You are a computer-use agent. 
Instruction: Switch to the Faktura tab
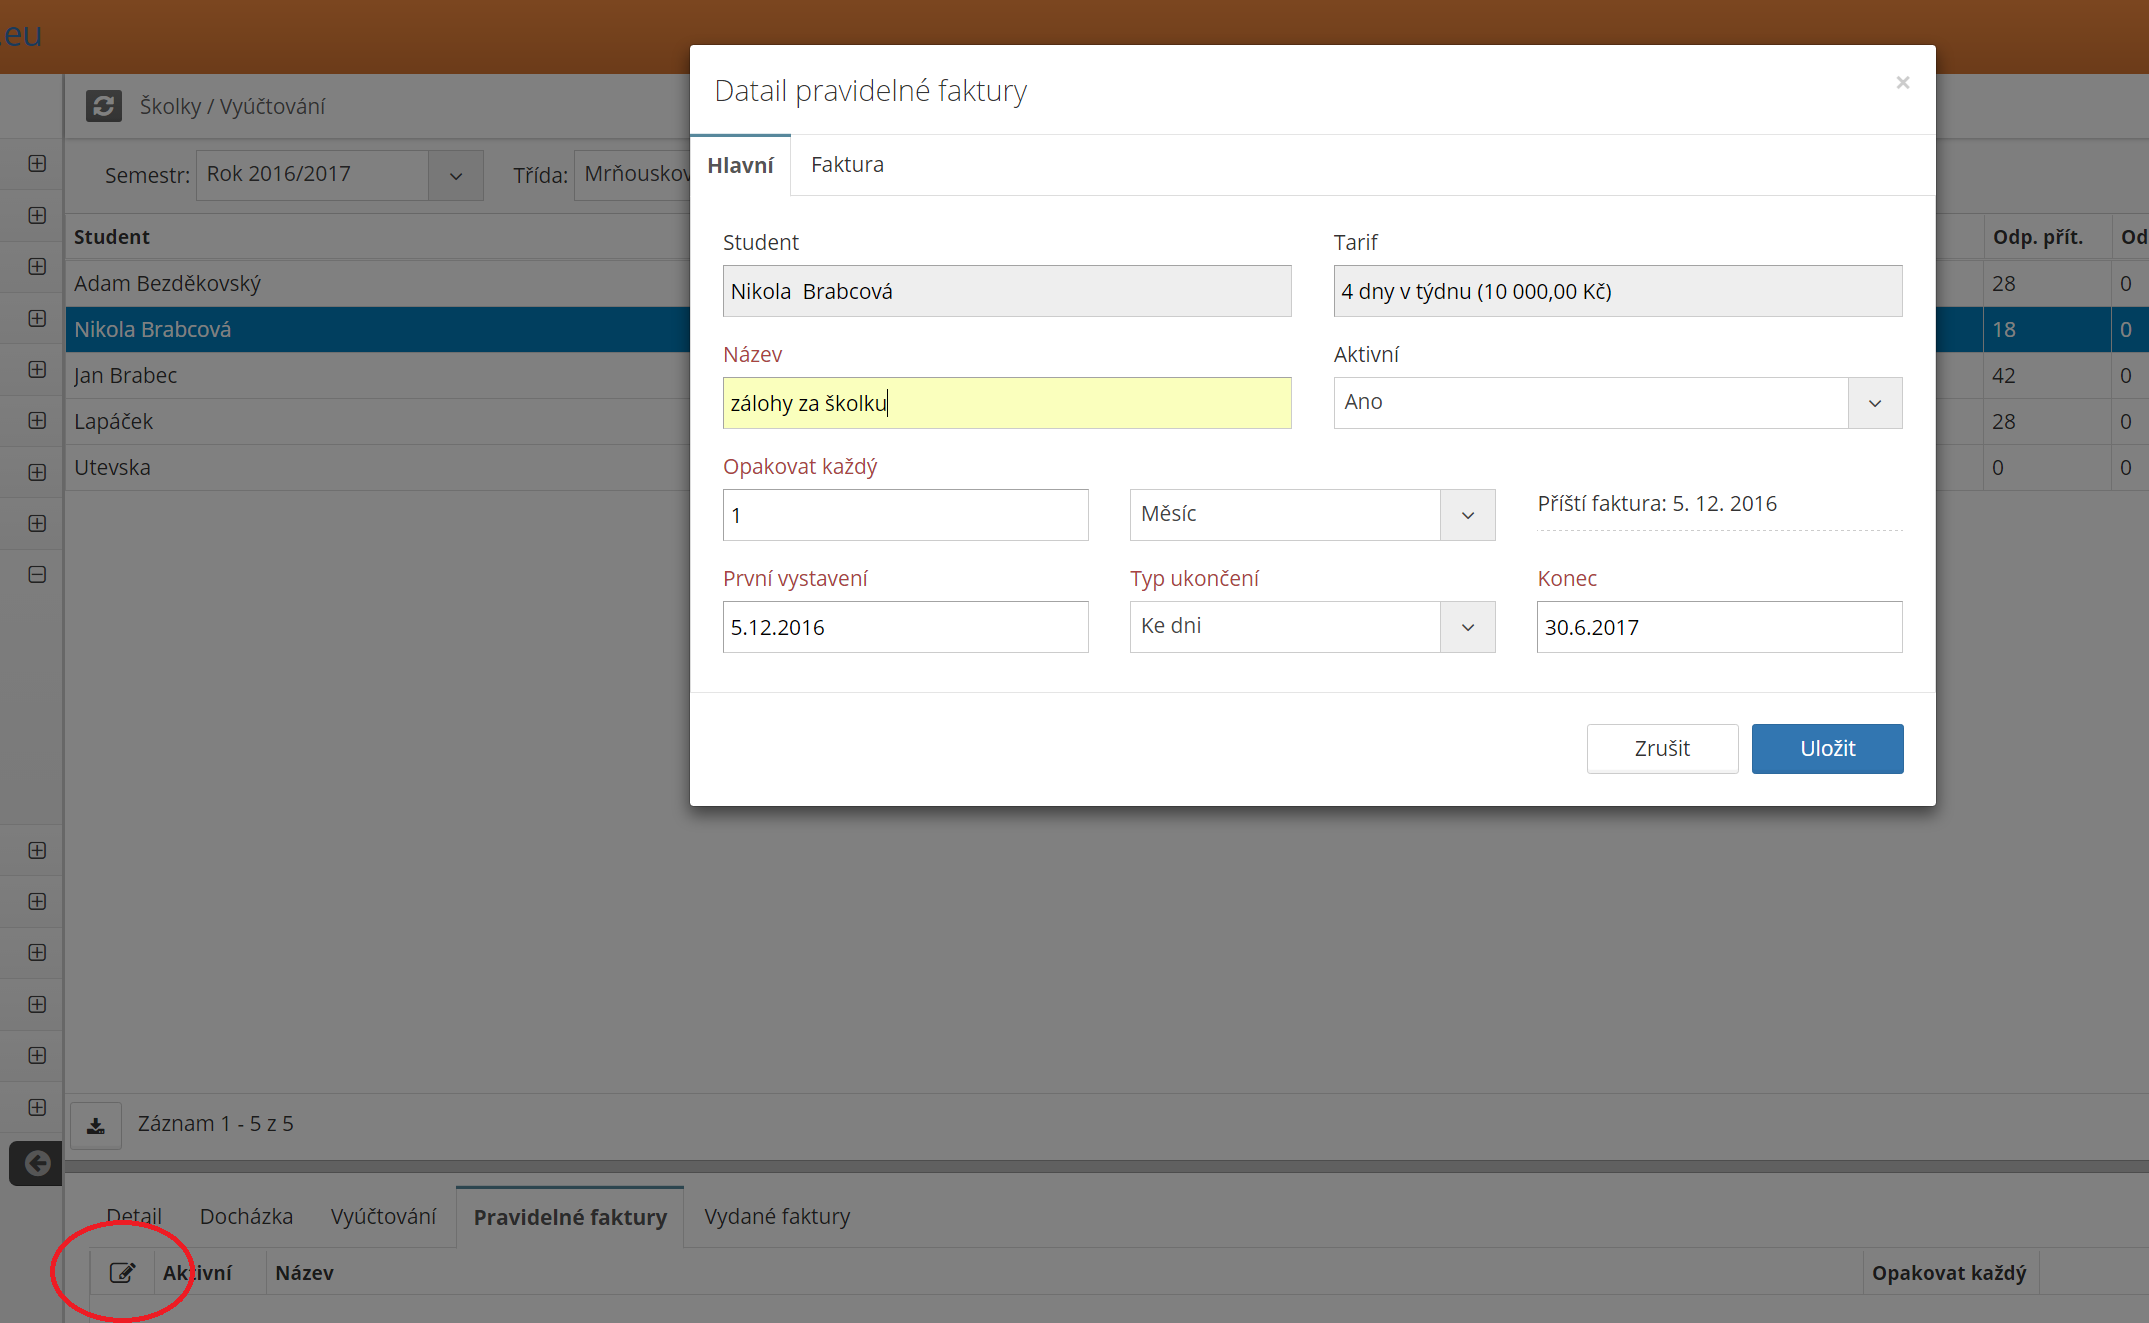(x=847, y=165)
